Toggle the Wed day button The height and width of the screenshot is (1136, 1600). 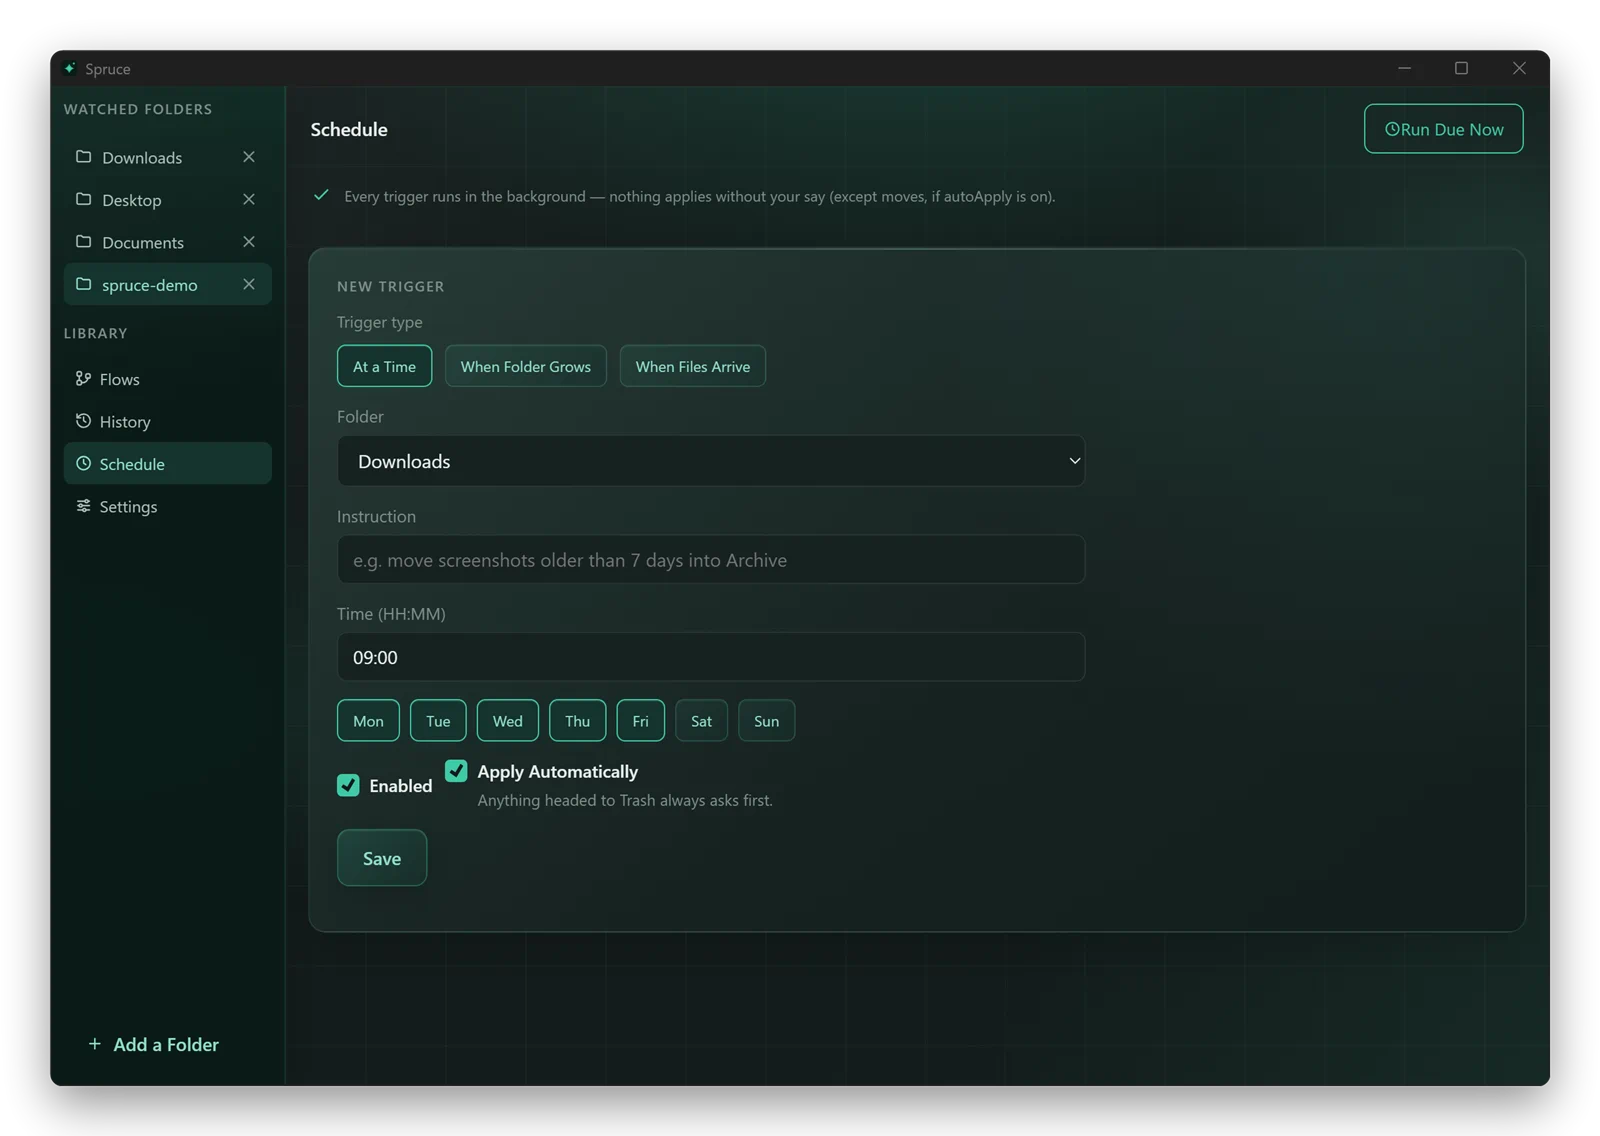507,721
